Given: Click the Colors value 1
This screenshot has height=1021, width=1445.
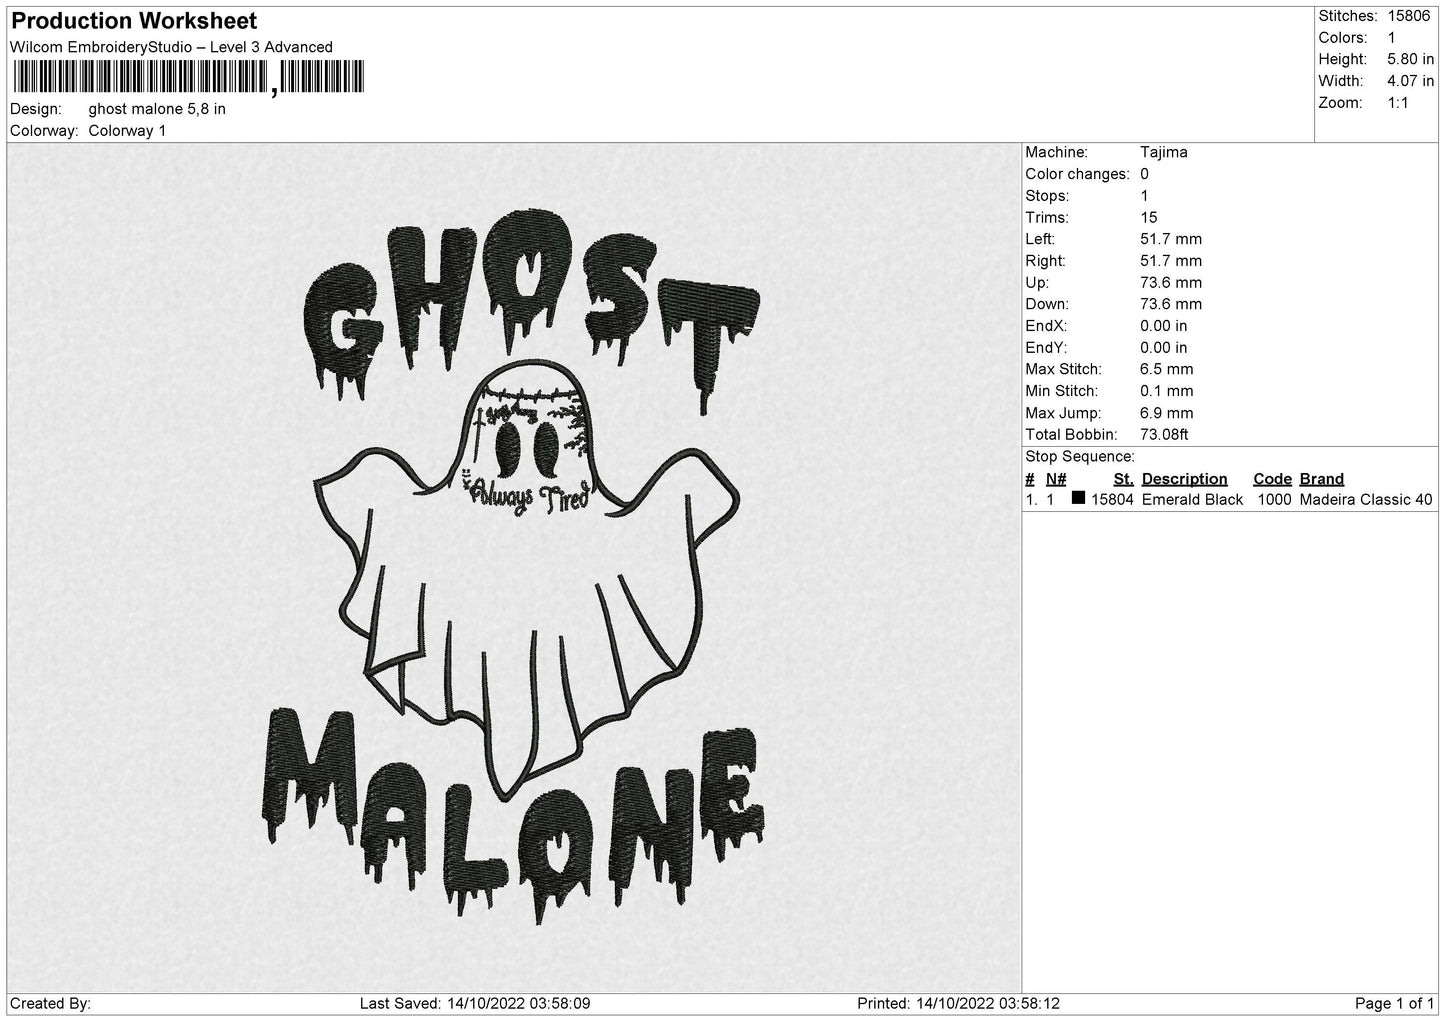Looking at the screenshot, I should pos(1391,38).
